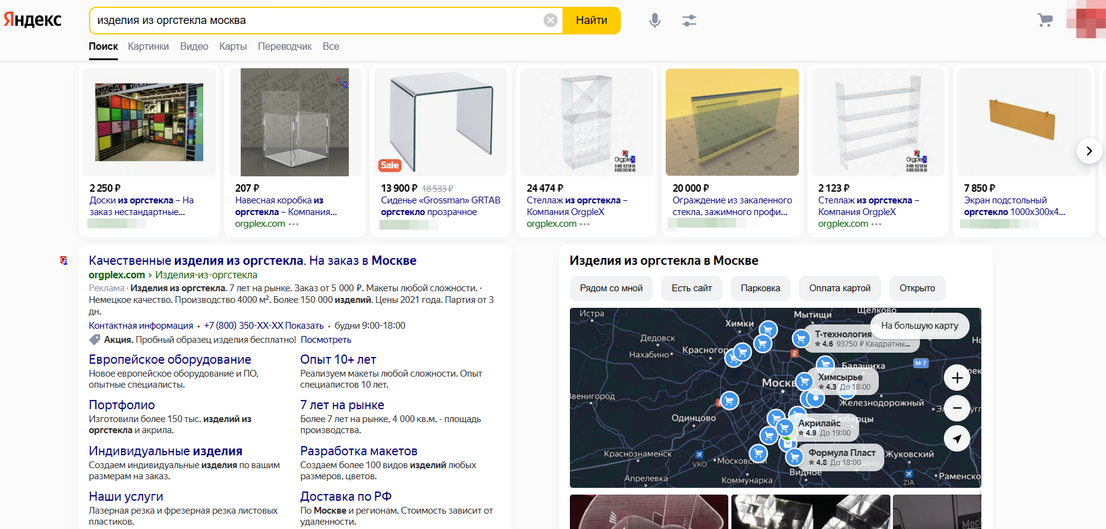Open options dots next to orgplex.com under Навесная коробка
The image size is (1106, 529).
click(x=293, y=224)
